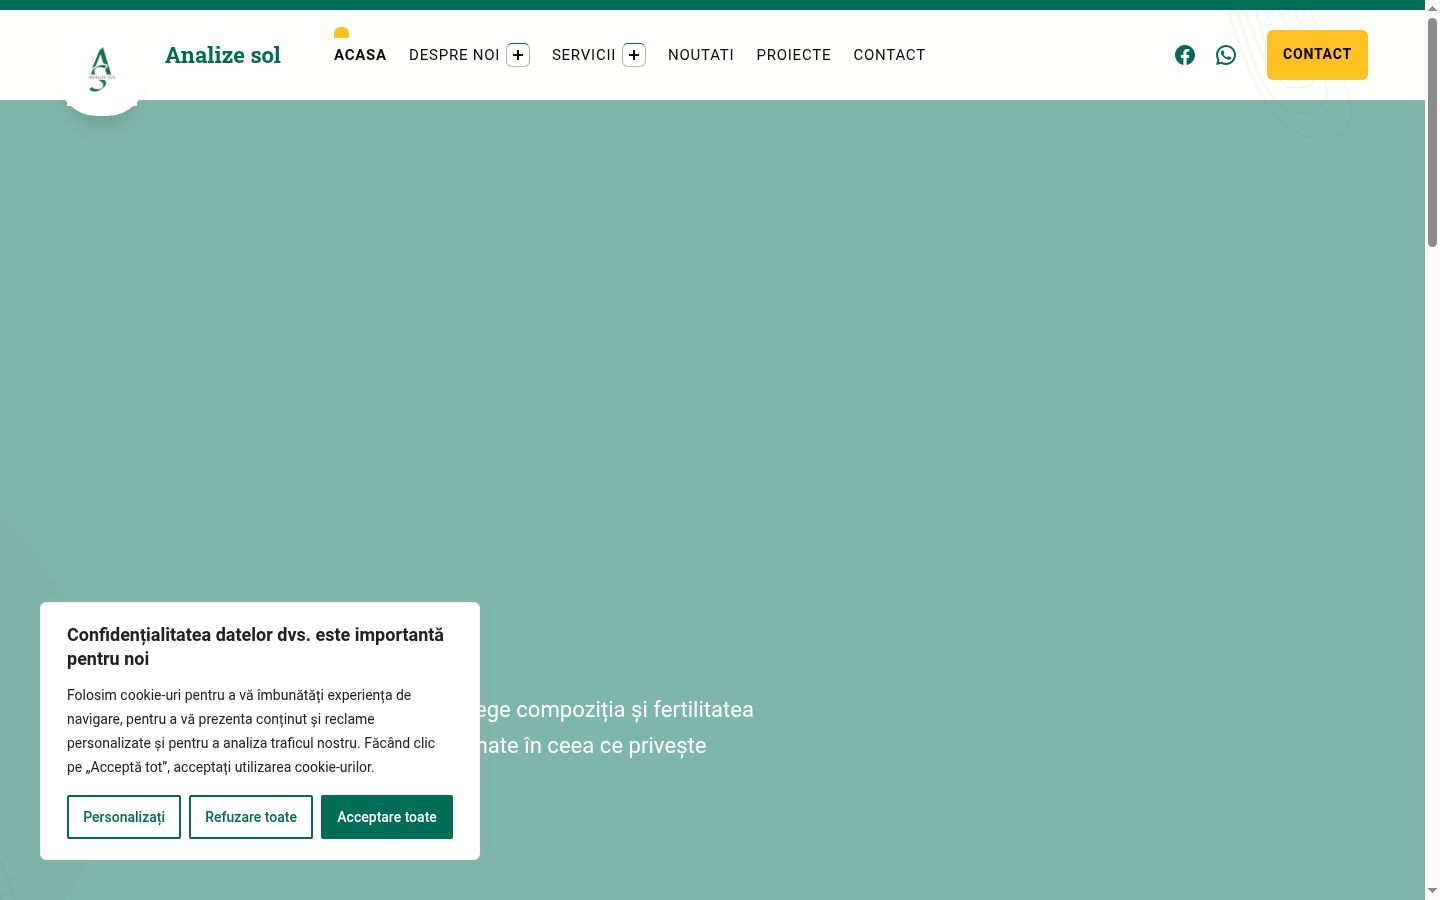Click the text 'Folosim cookie-uri pentru'

[x=146, y=695]
